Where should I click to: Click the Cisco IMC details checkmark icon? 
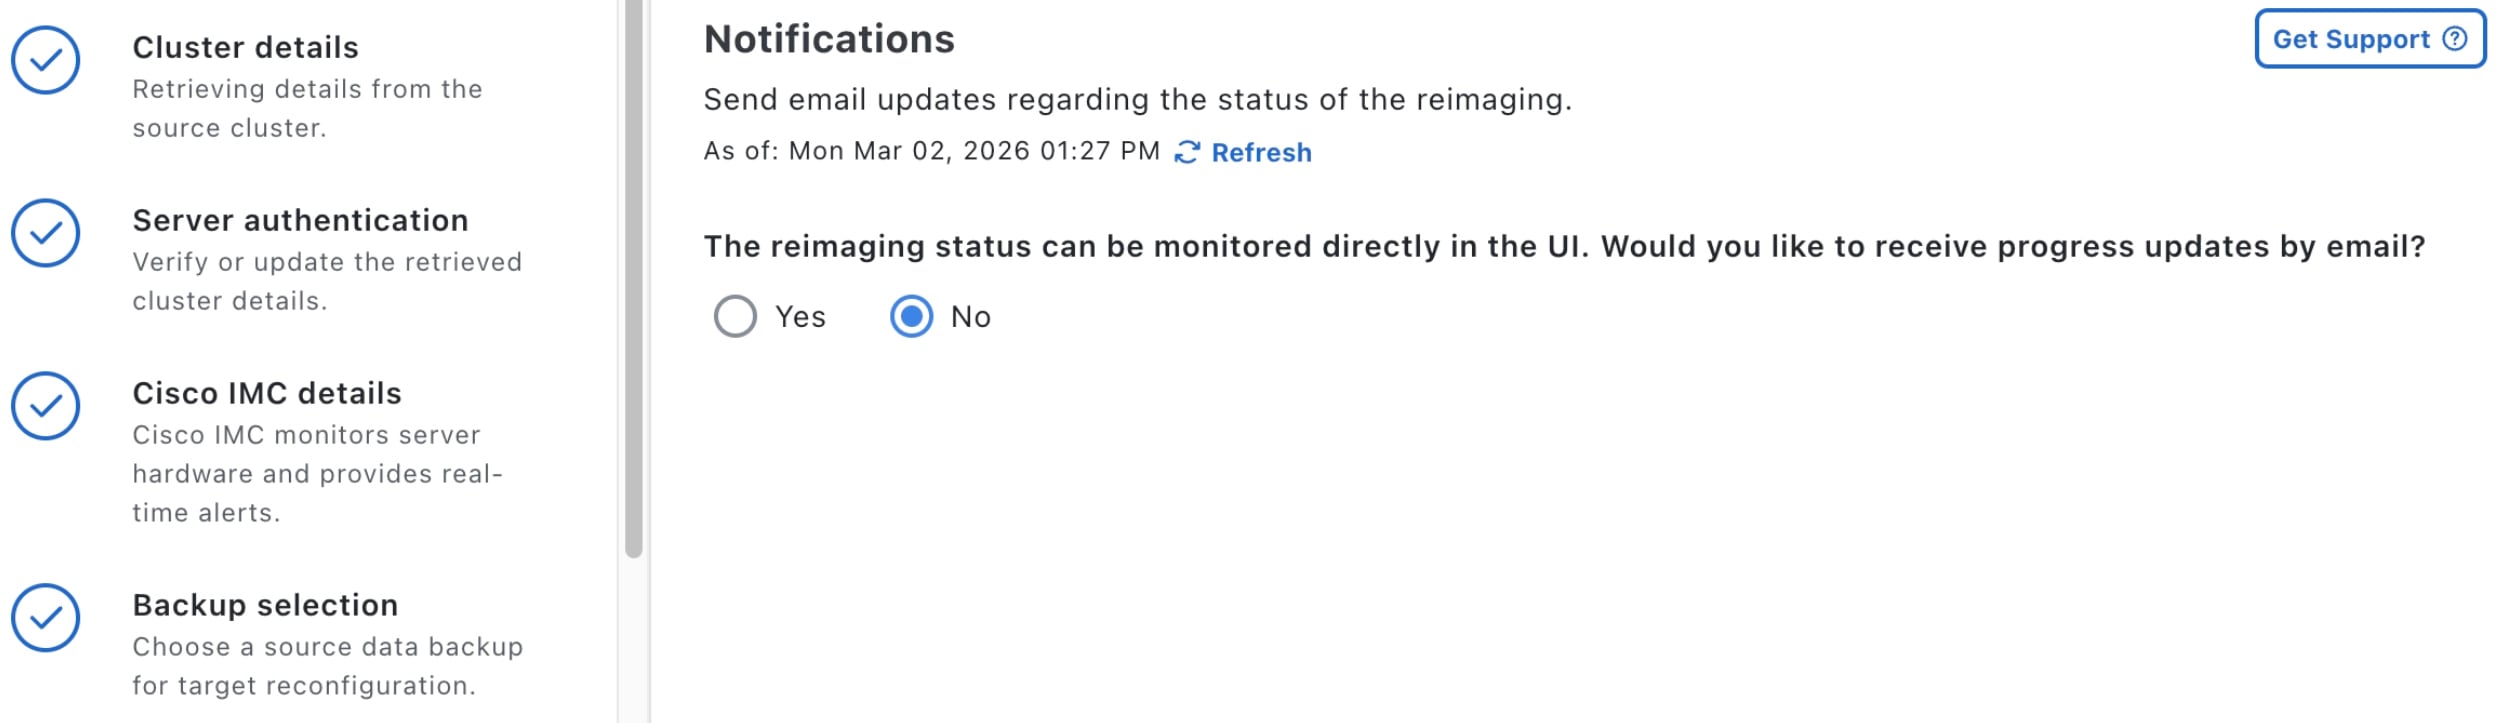45,406
